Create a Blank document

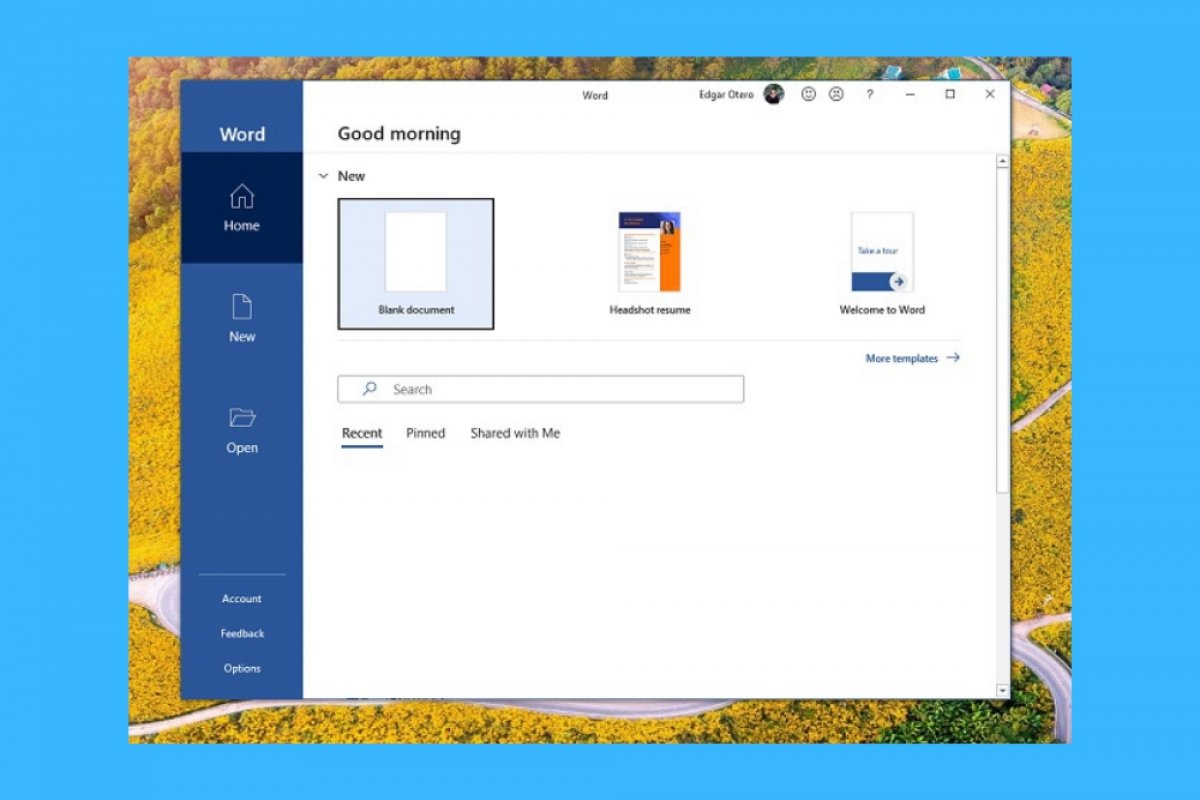click(416, 264)
